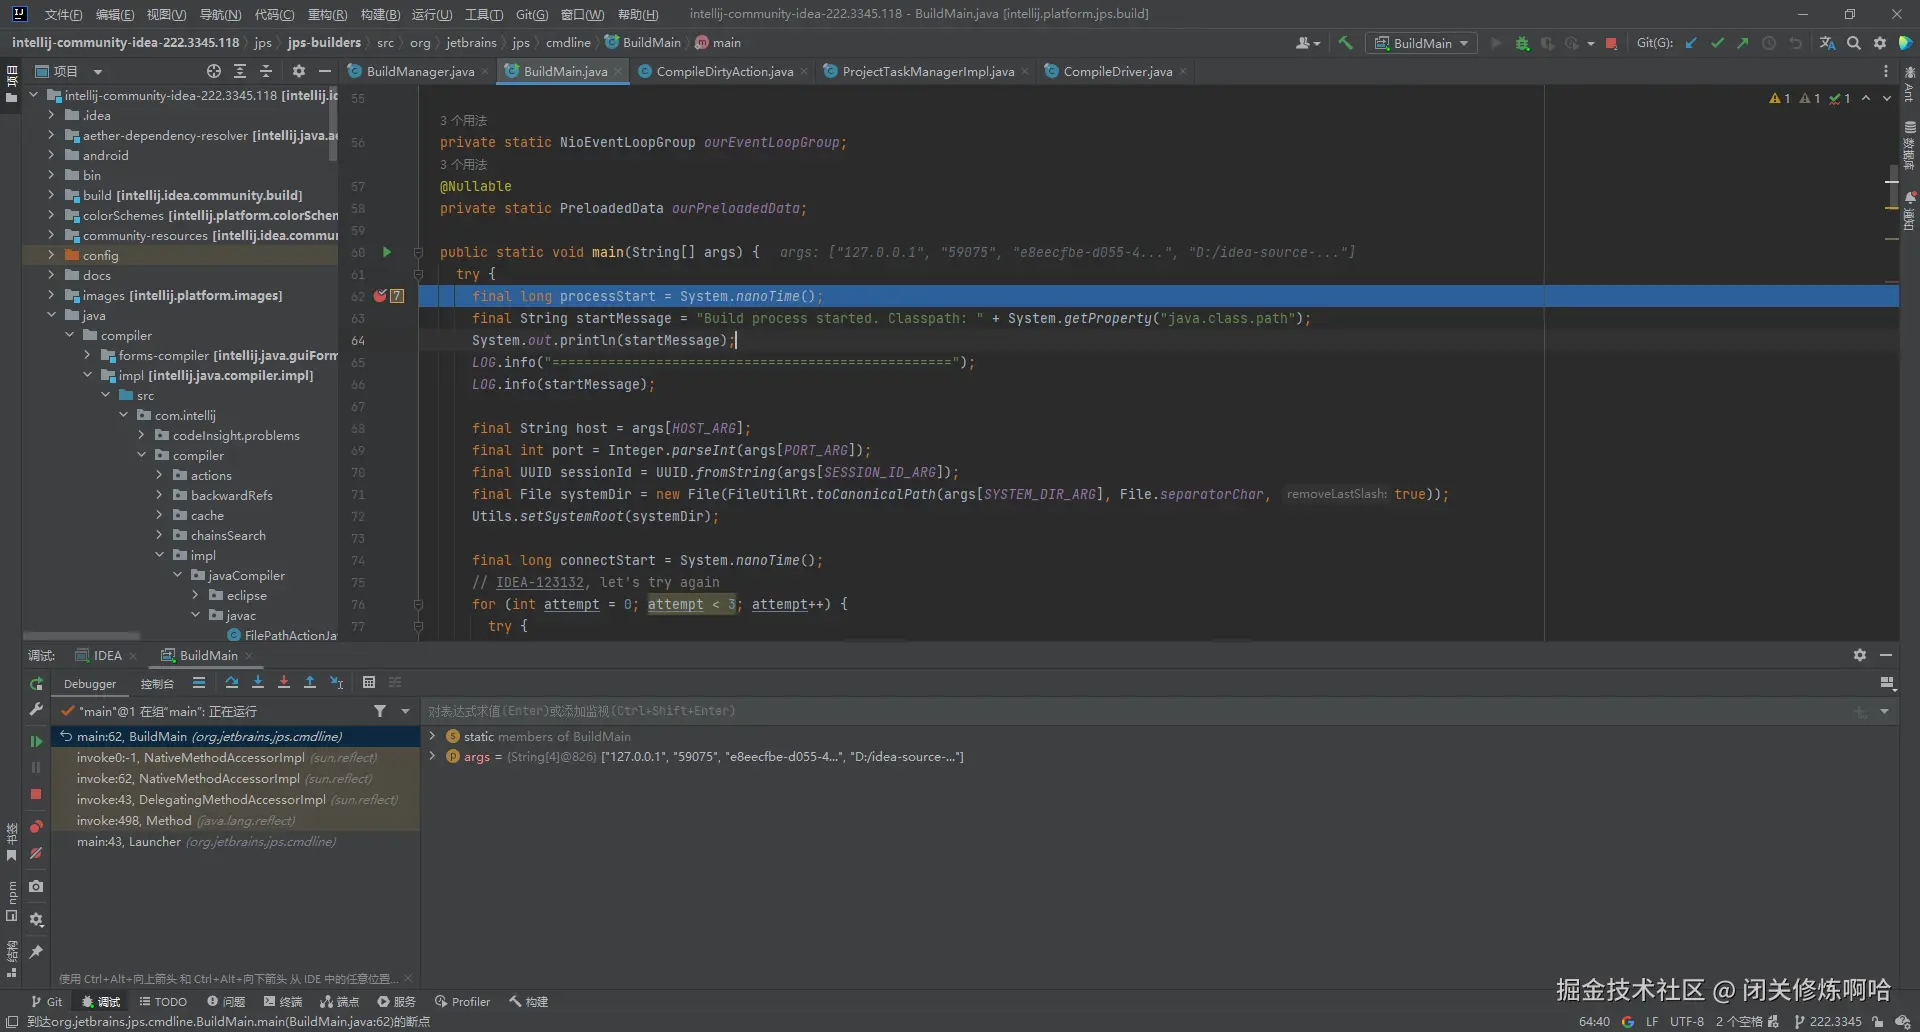This screenshot has height=1032, width=1920.
Task: Expand the android folder in project tree
Action: click(52, 155)
